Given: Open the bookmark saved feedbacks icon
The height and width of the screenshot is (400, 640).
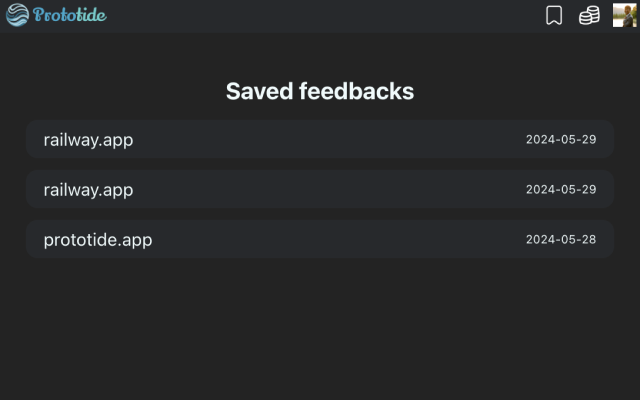Looking at the screenshot, I should pos(554,15).
